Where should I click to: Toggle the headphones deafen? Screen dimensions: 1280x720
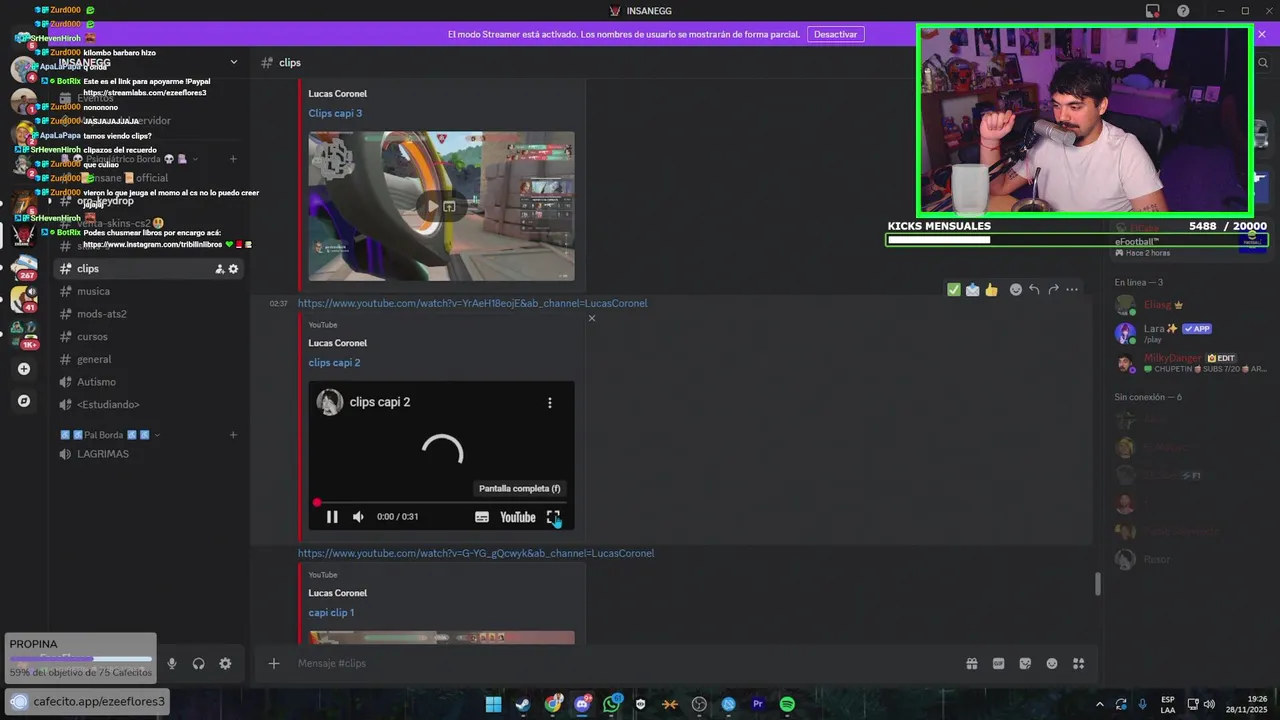coord(198,664)
